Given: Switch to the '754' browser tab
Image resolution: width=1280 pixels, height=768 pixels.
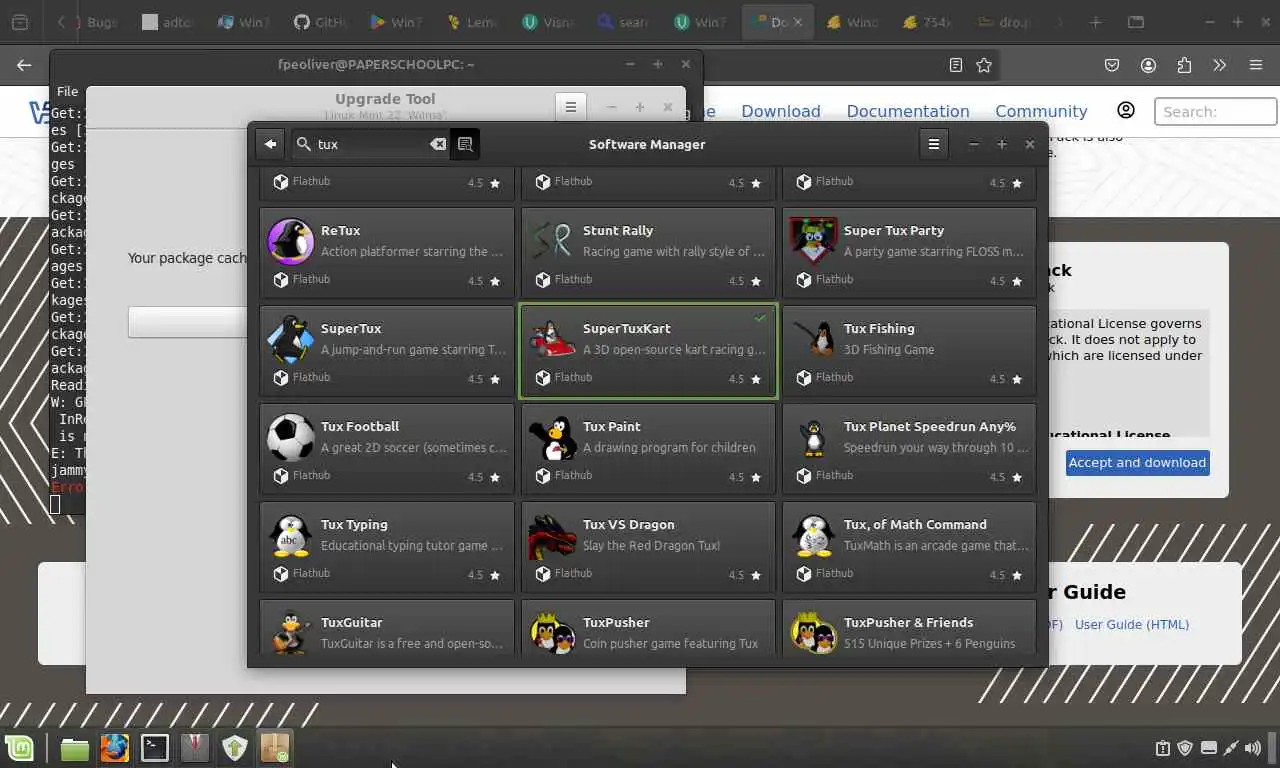Looking at the screenshot, I should (928, 22).
